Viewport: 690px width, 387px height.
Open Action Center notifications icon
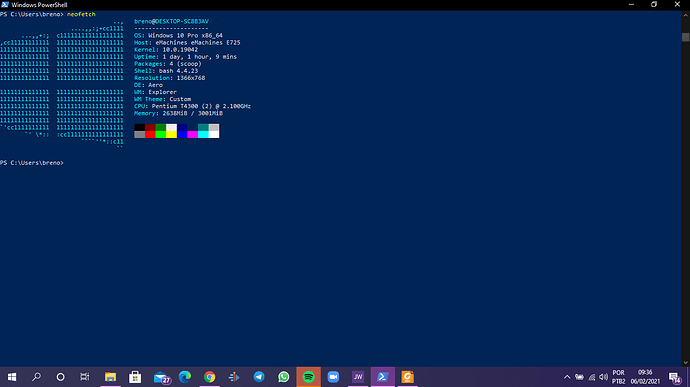point(675,377)
